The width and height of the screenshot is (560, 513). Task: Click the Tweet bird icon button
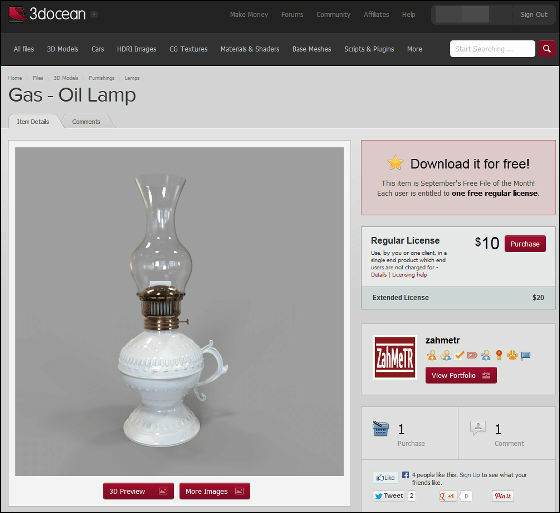389,496
